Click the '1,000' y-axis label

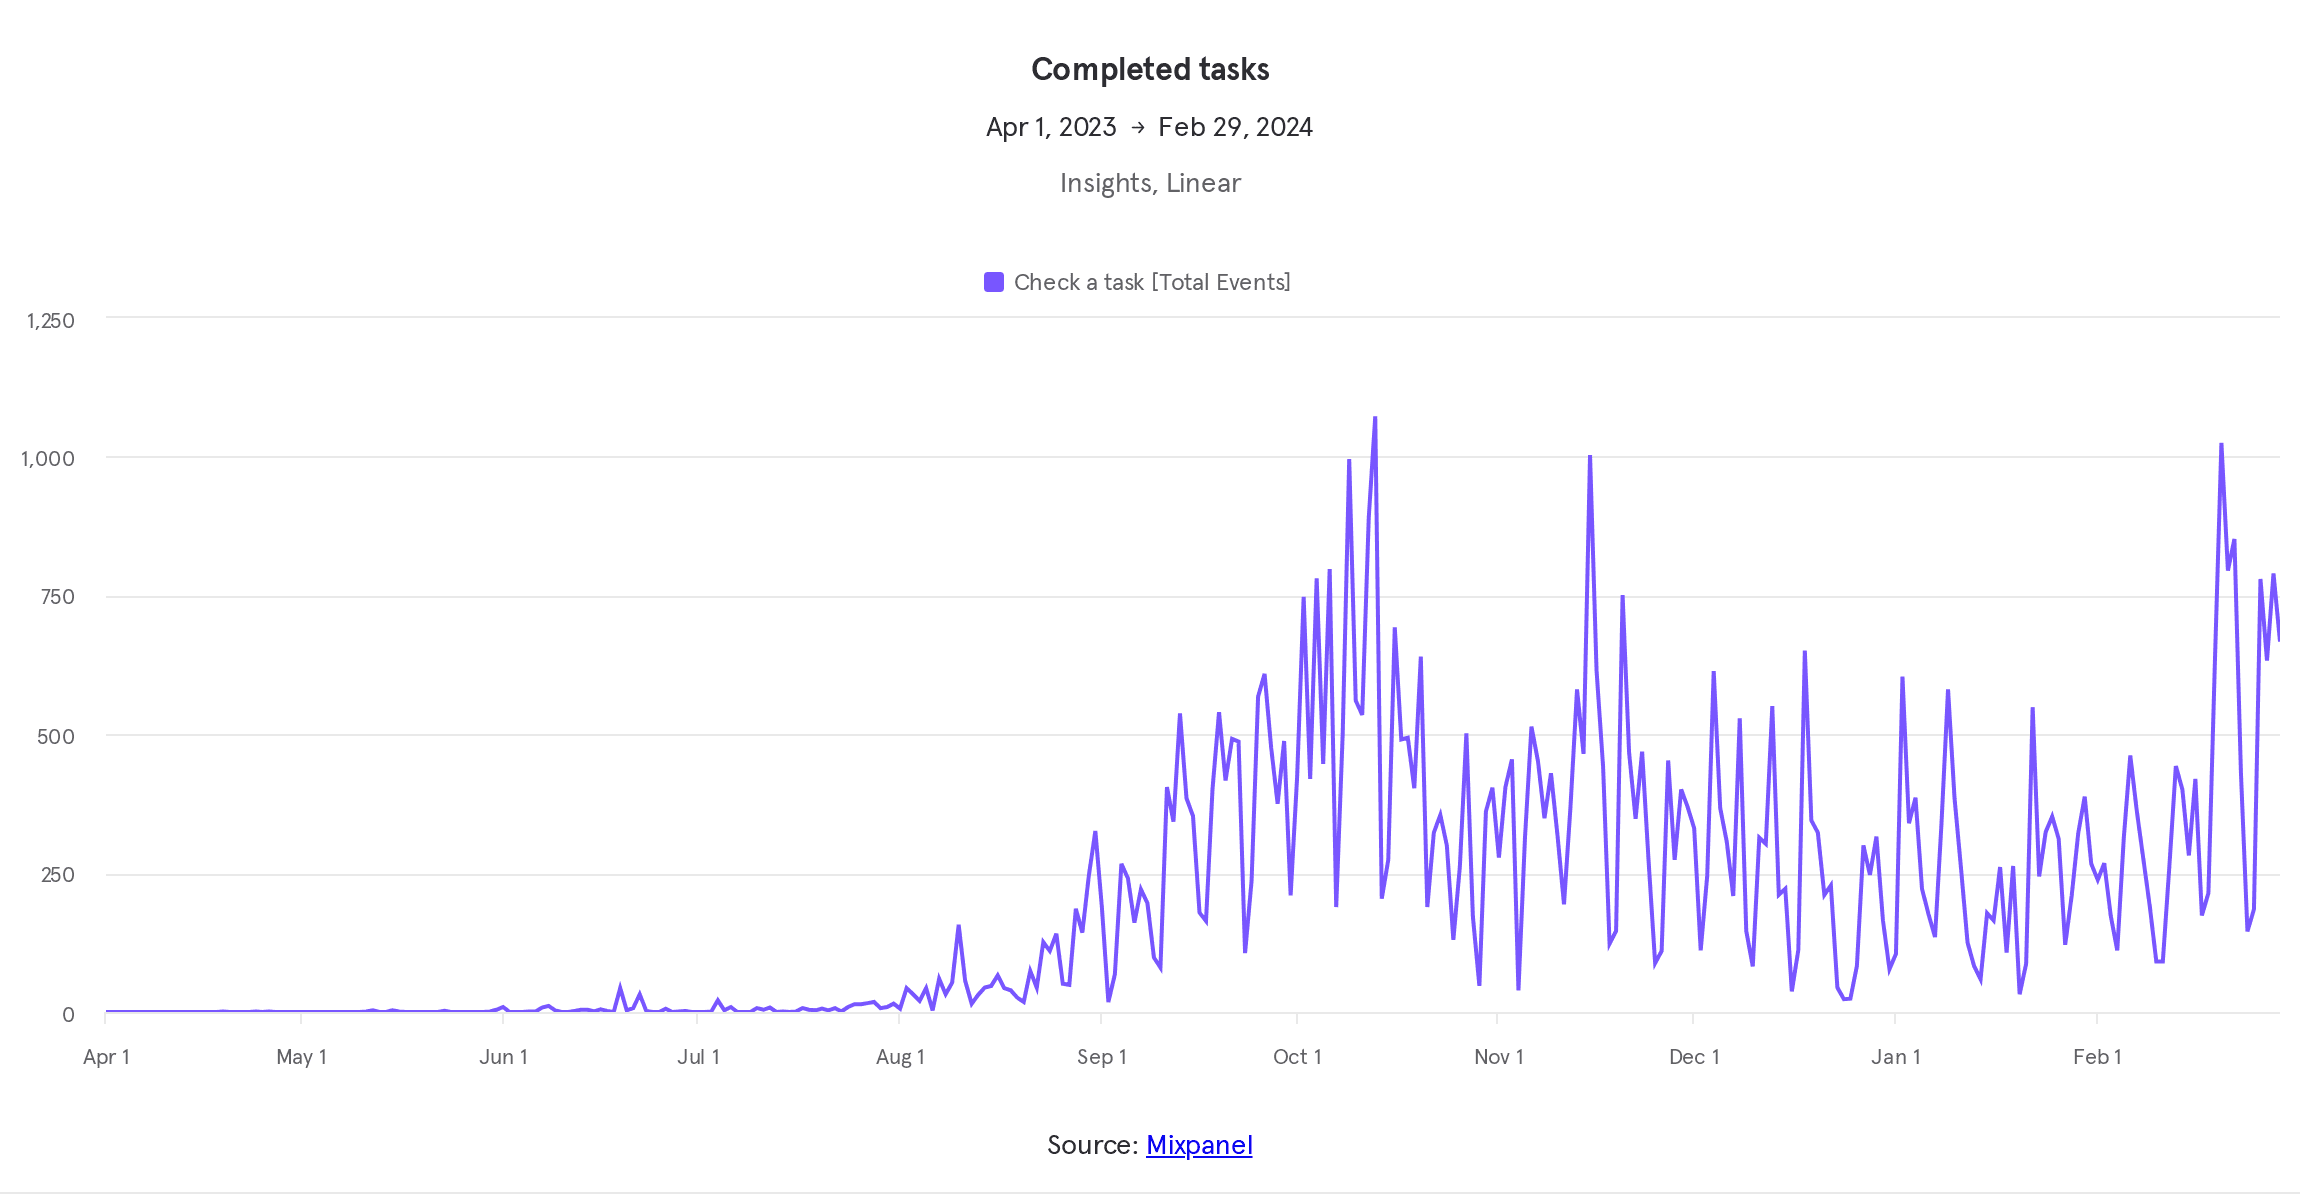tap(48, 459)
